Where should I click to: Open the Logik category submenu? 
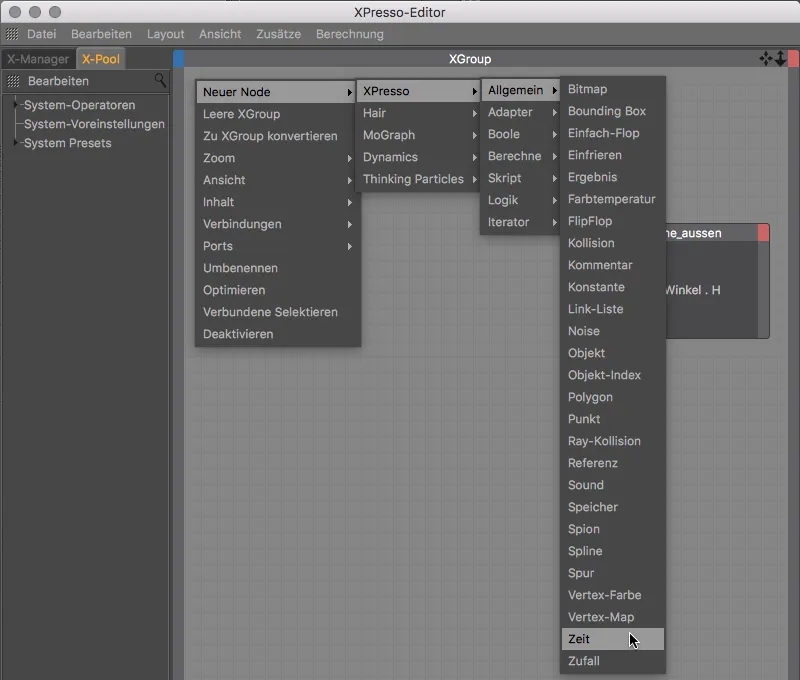[521, 200]
